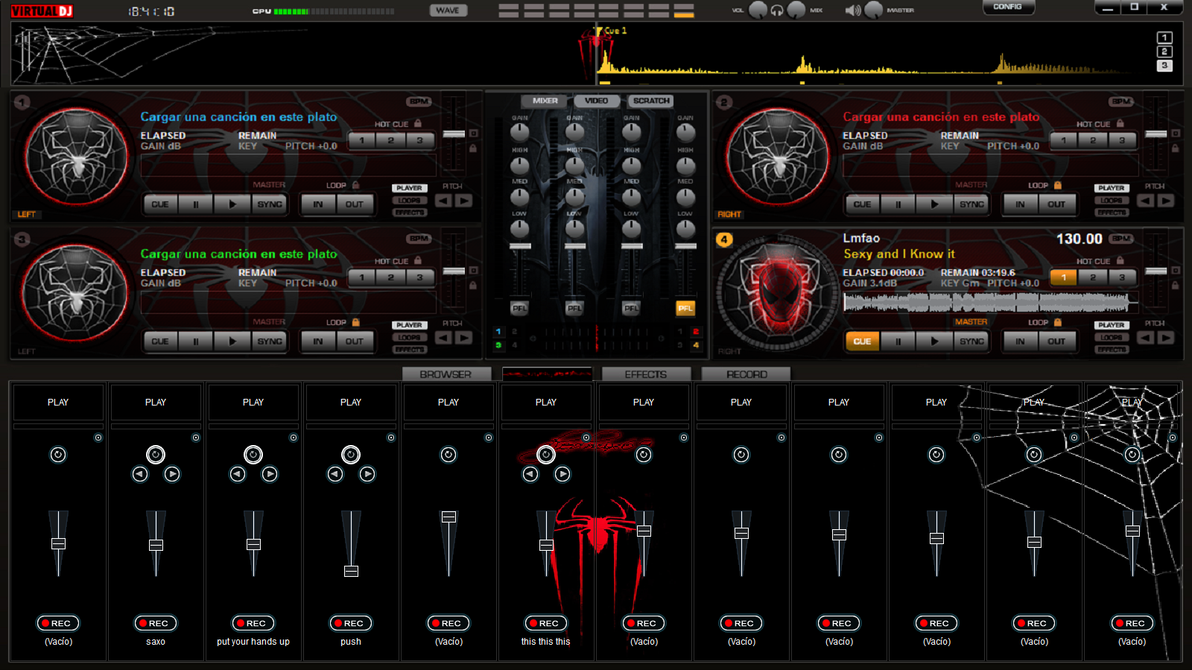1192x670 pixels.
Task: Trigger hot cue 1 on deck 4
Action: (x=1064, y=278)
